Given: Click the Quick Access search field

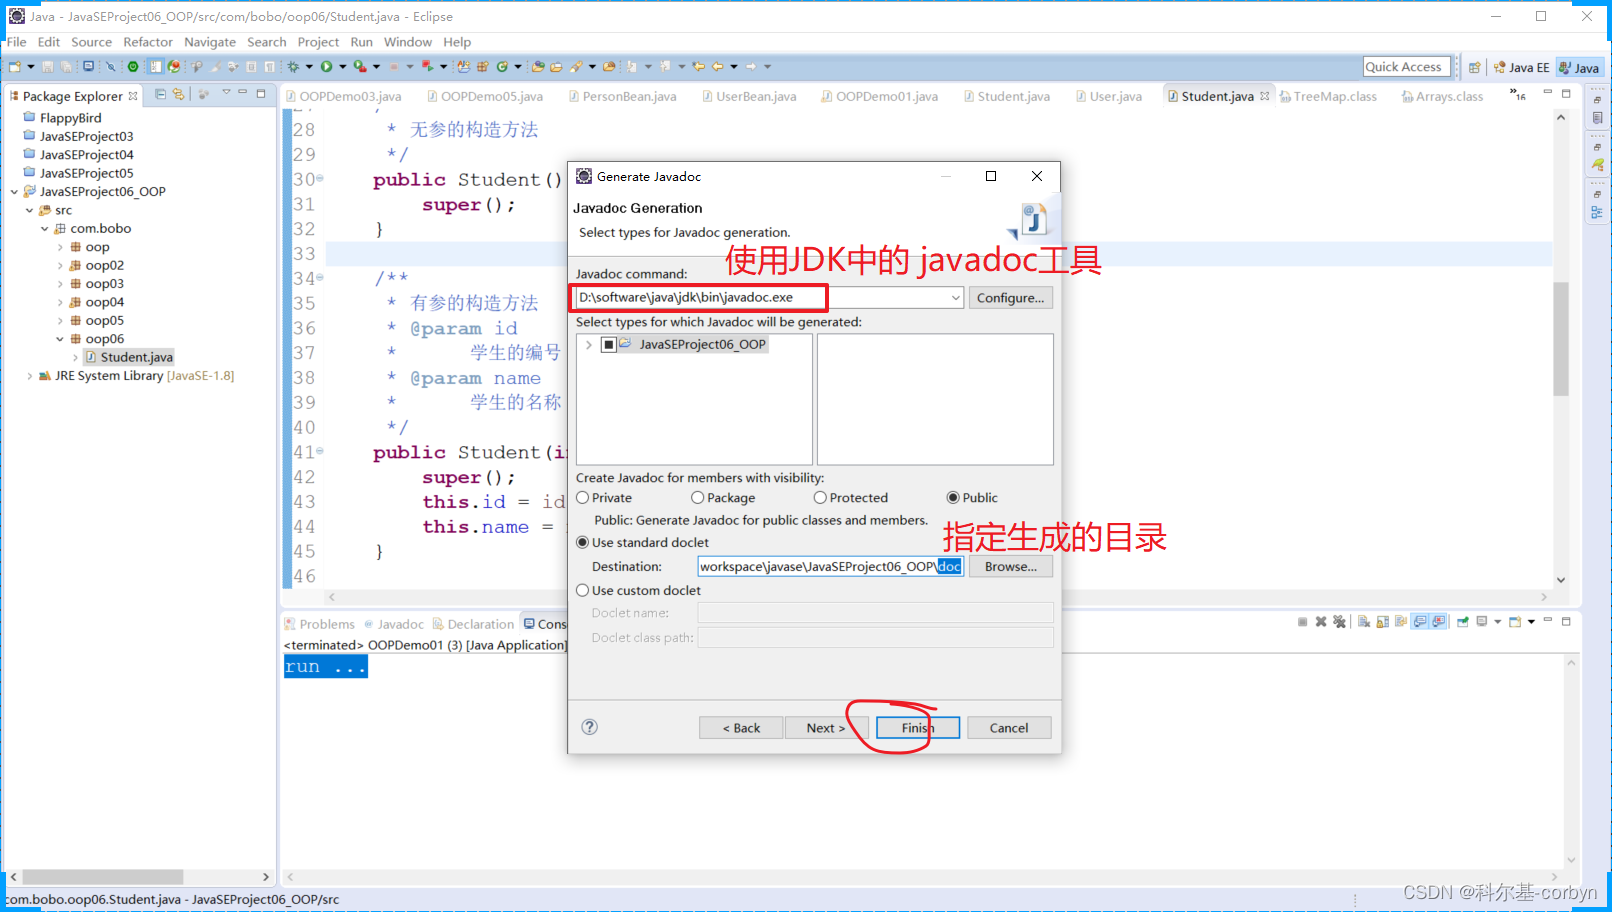Looking at the screenshot, I should (x=1407, y=67).
